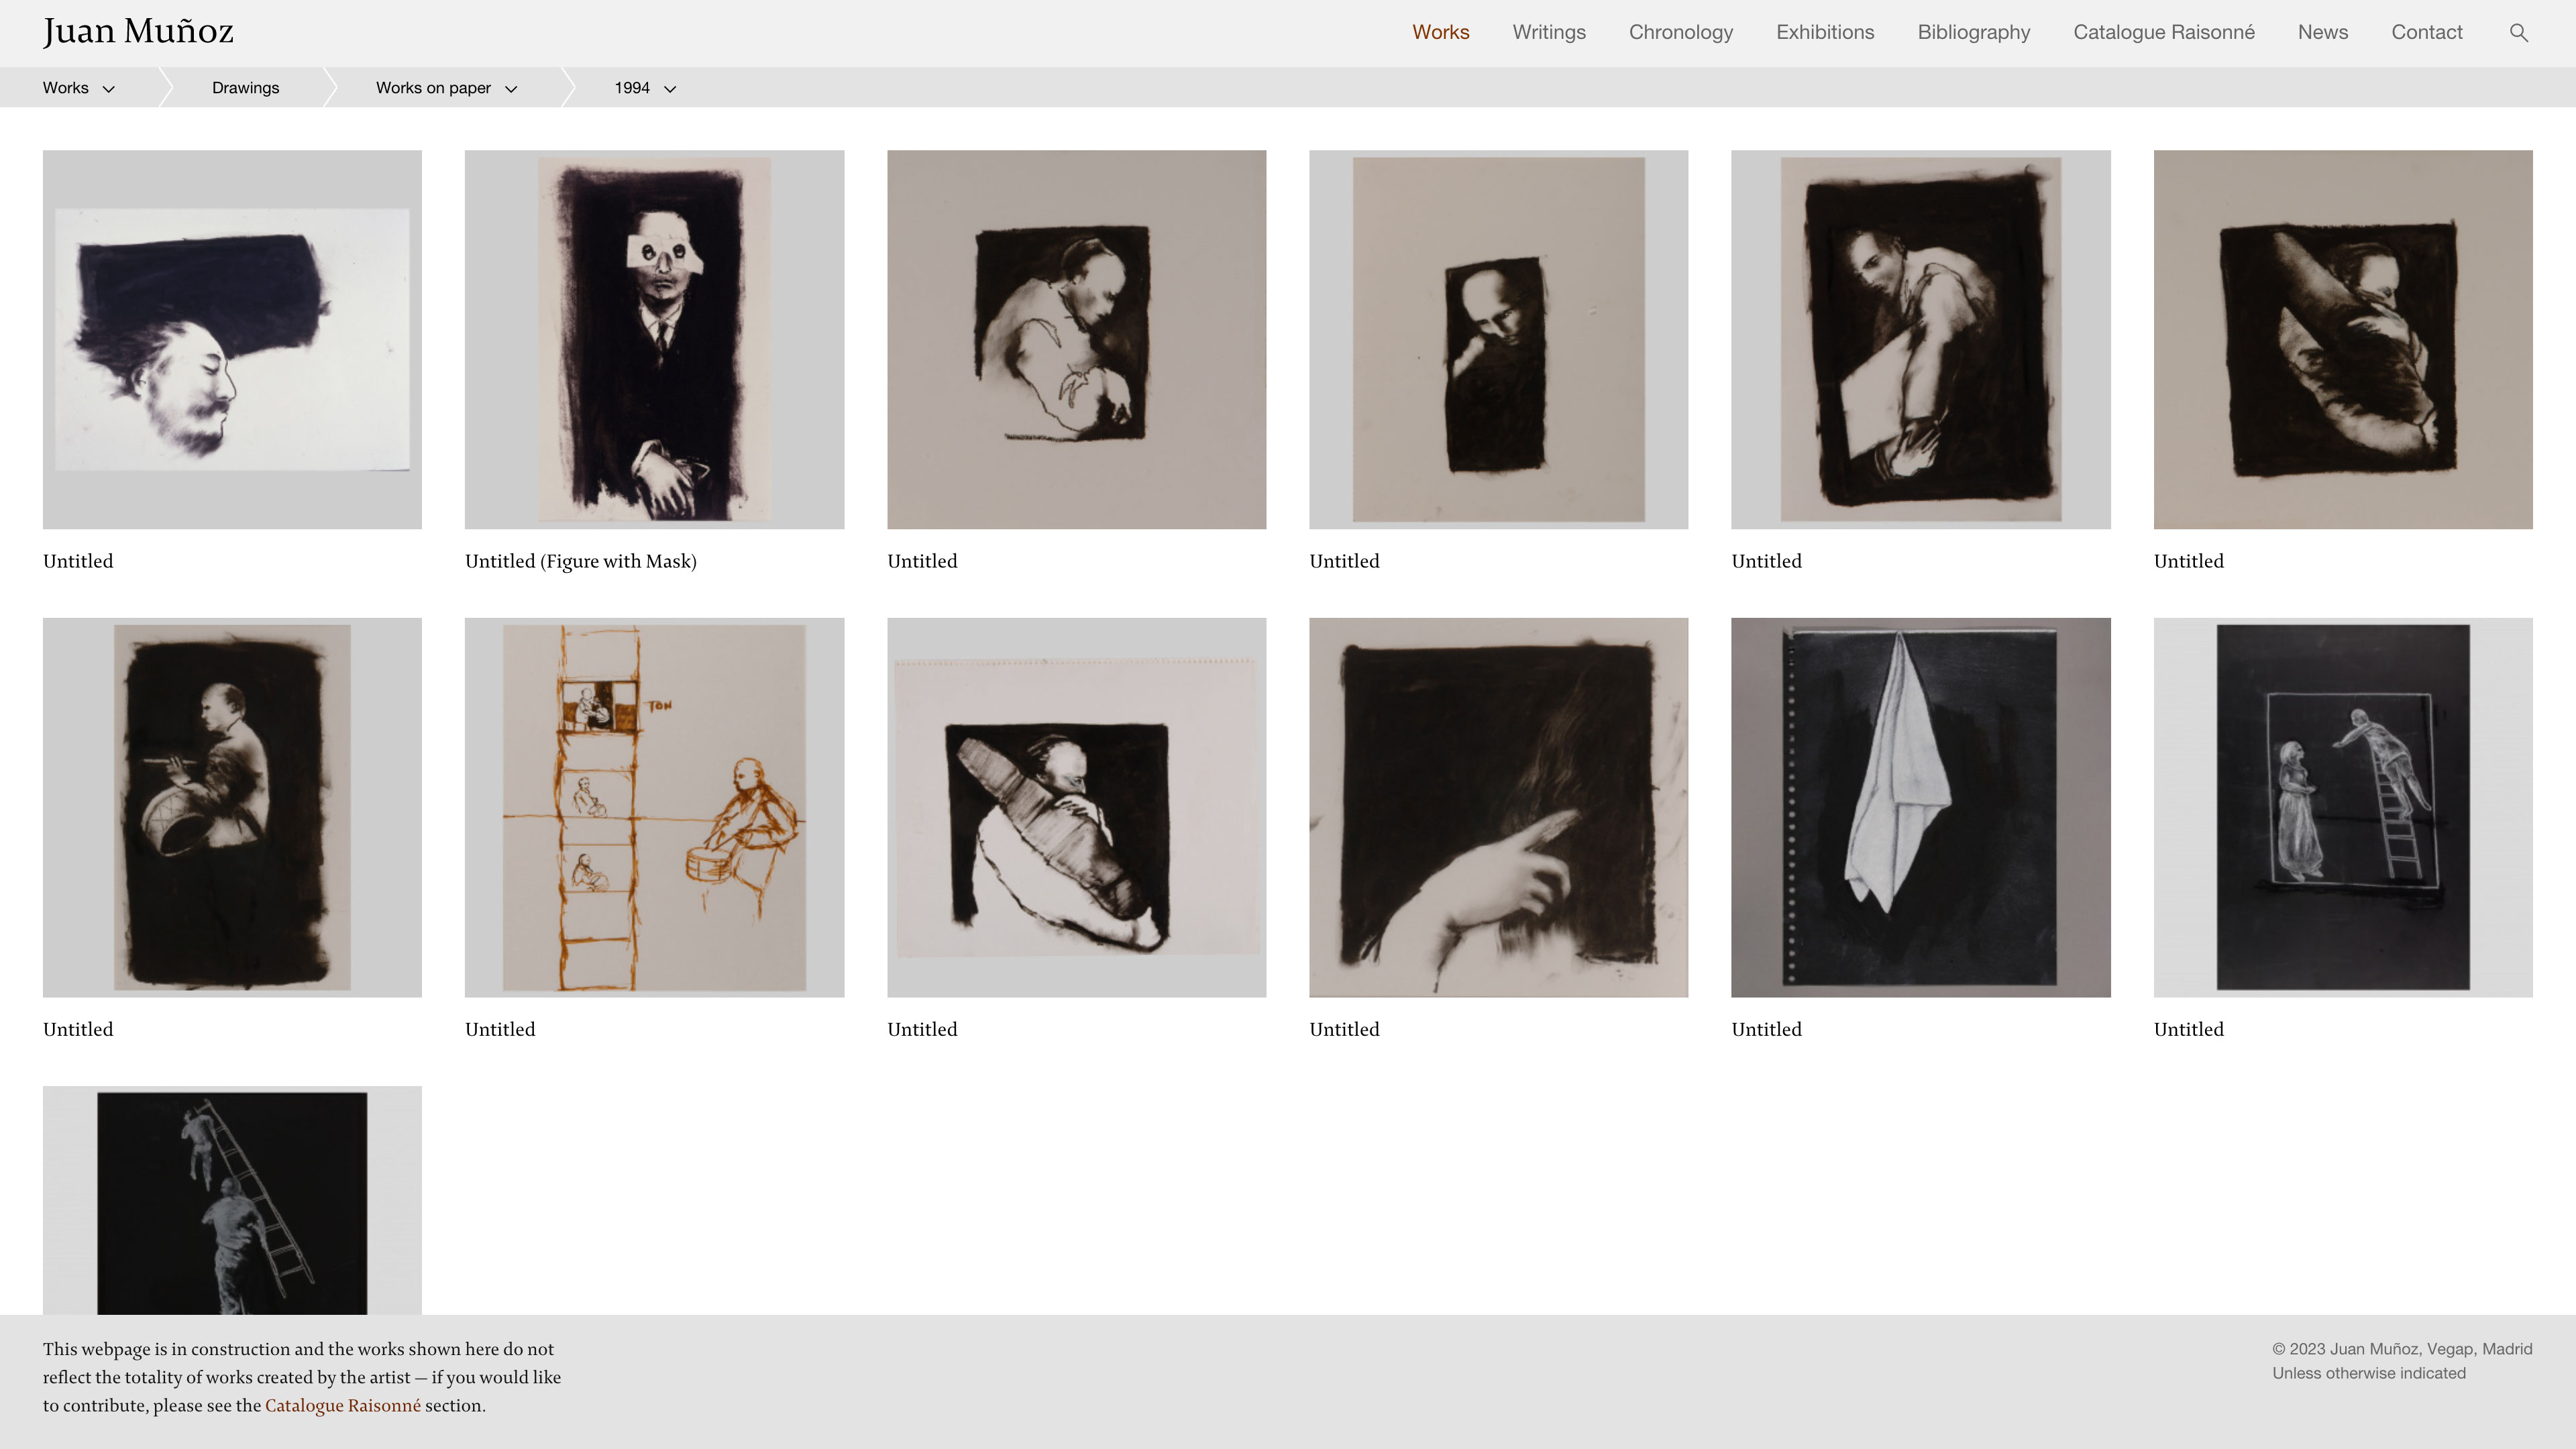Viewport: 2576px width, 1449px height.
Task: Expand the 1994 year dropdown
Action: [645, 88]
